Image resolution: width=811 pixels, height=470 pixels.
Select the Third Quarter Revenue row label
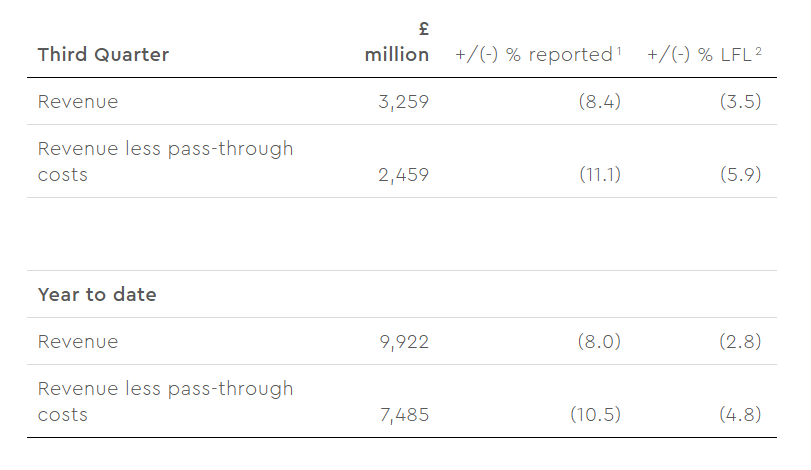click(x=78, y=101)
